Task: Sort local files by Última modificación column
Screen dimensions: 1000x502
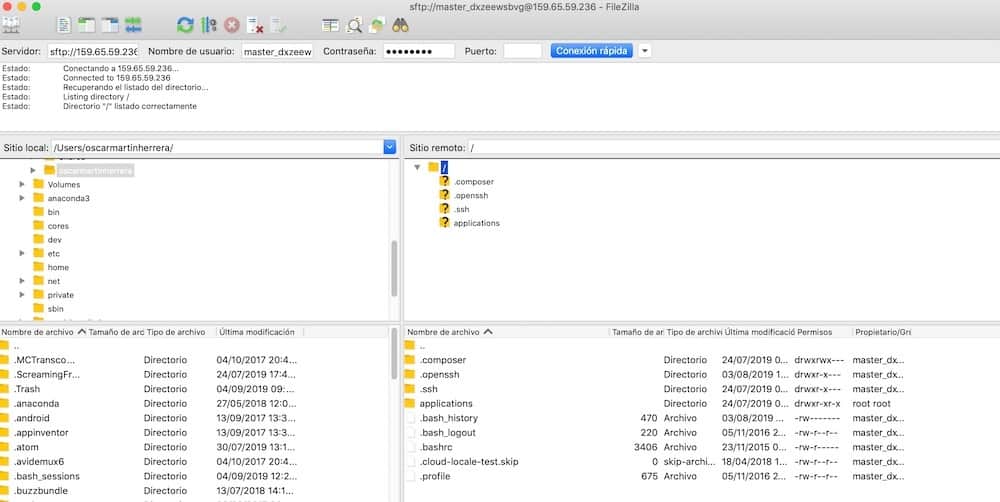Action: (257, 332)
